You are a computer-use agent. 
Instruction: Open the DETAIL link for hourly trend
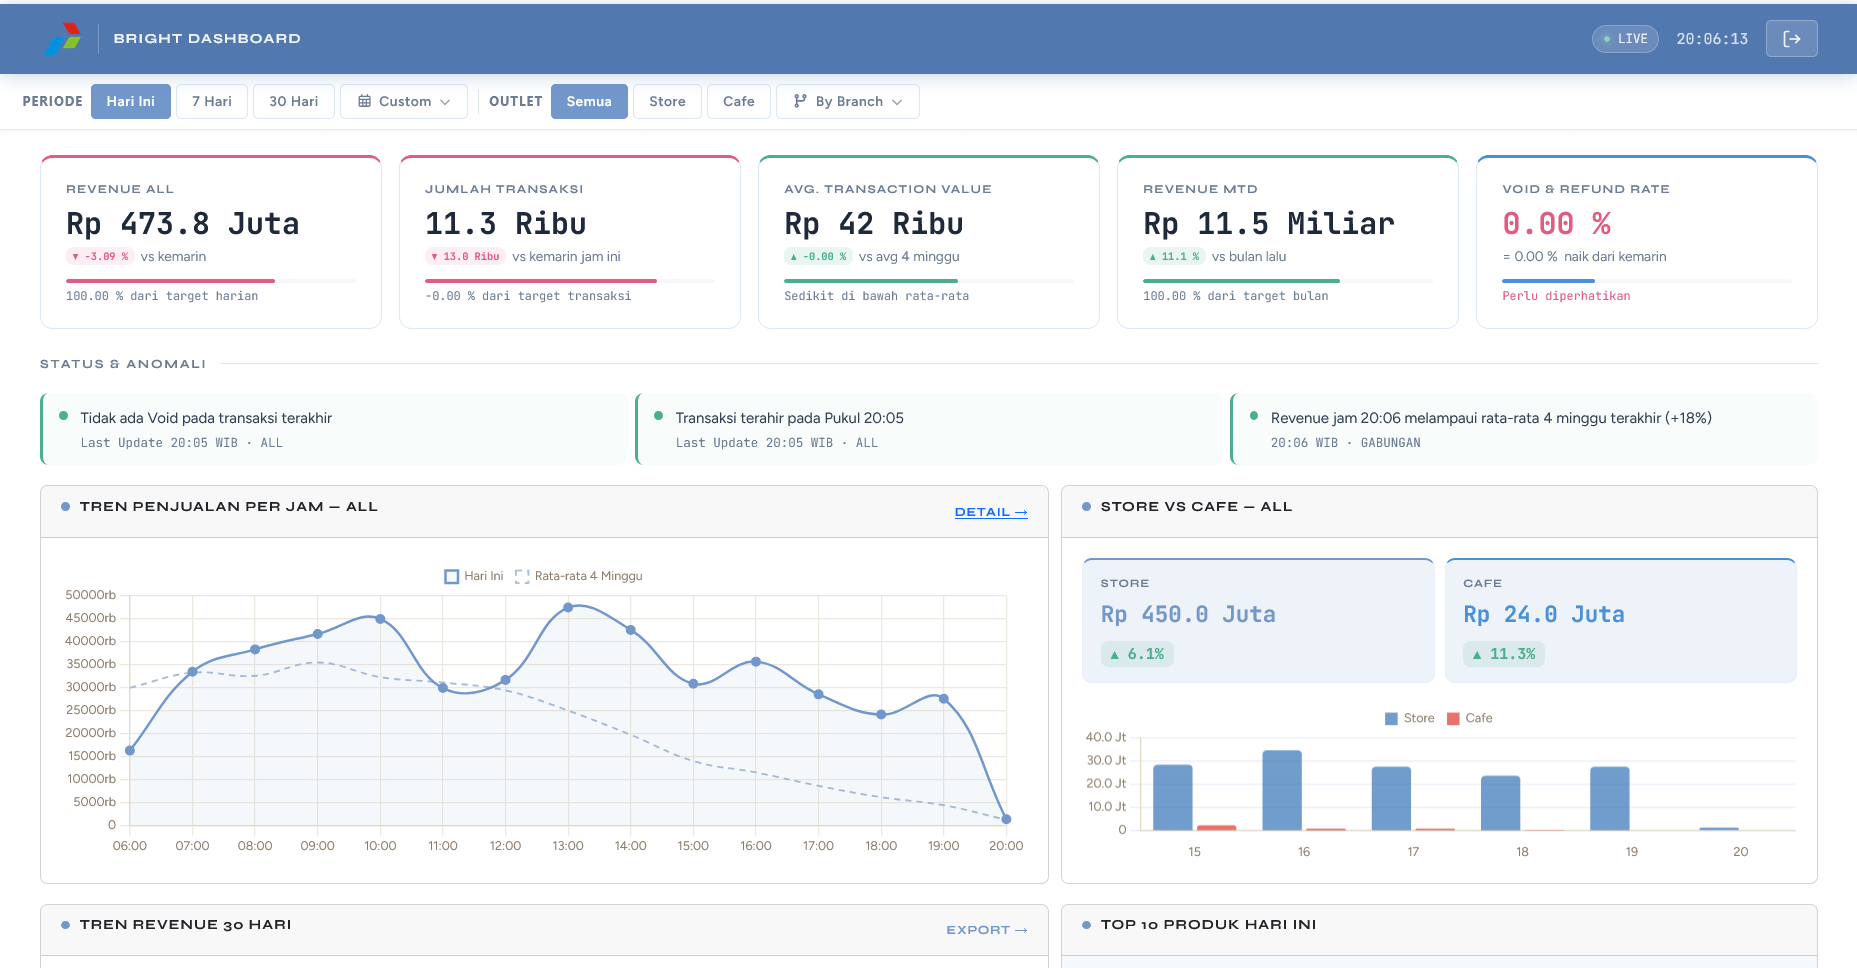pyautogui.click(x=991, y=512)
